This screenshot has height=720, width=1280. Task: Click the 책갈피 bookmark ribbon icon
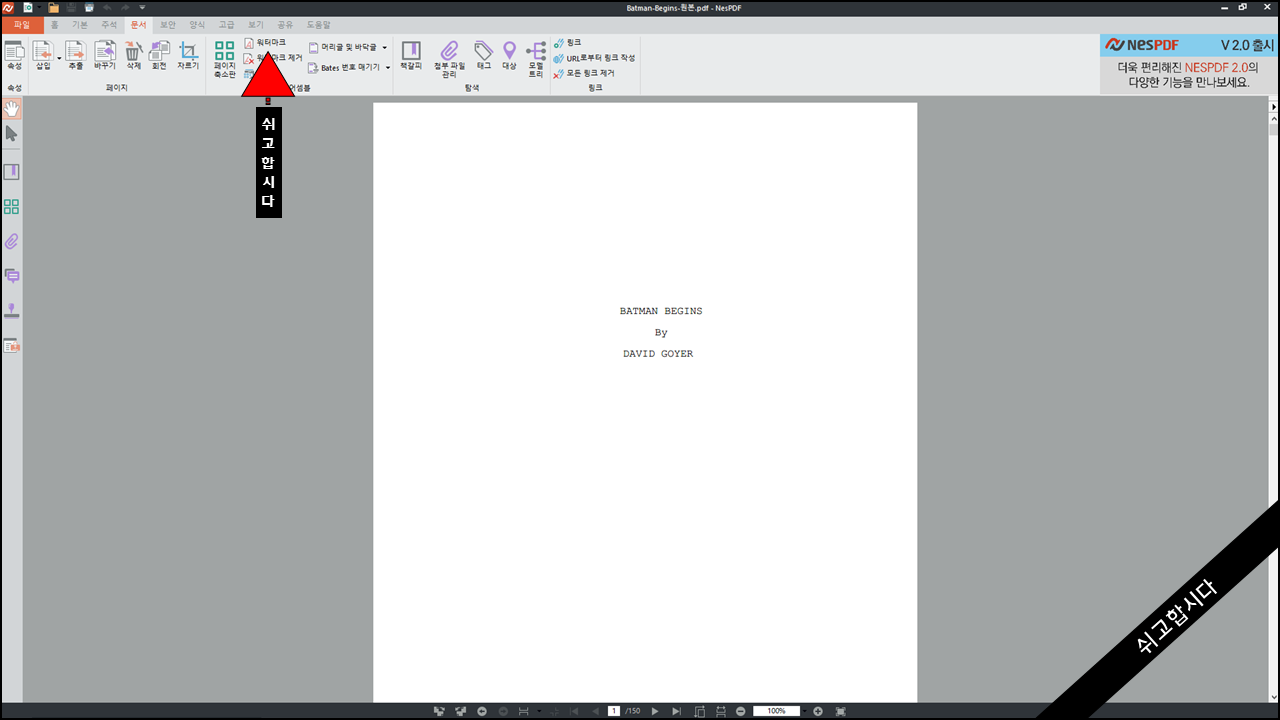coord(411,55)
